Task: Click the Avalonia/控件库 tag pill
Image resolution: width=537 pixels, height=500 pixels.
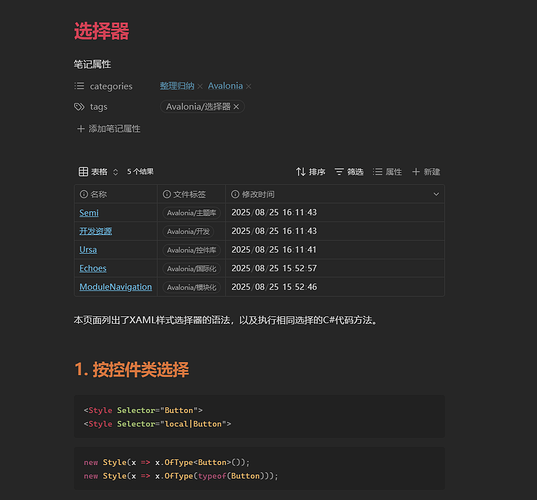Action: (191, 250)
